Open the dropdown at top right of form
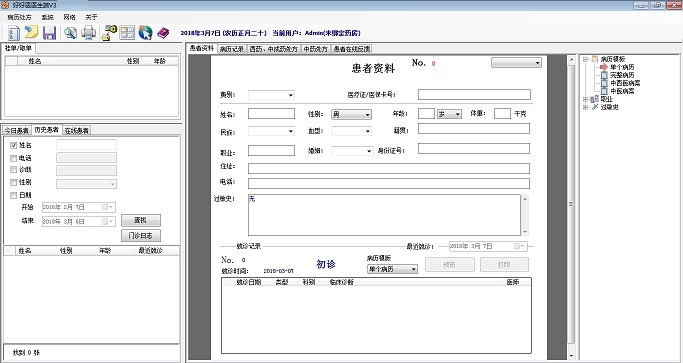Image resolution: width=683 pixels, height=363 pixels. tap(516, 63)
